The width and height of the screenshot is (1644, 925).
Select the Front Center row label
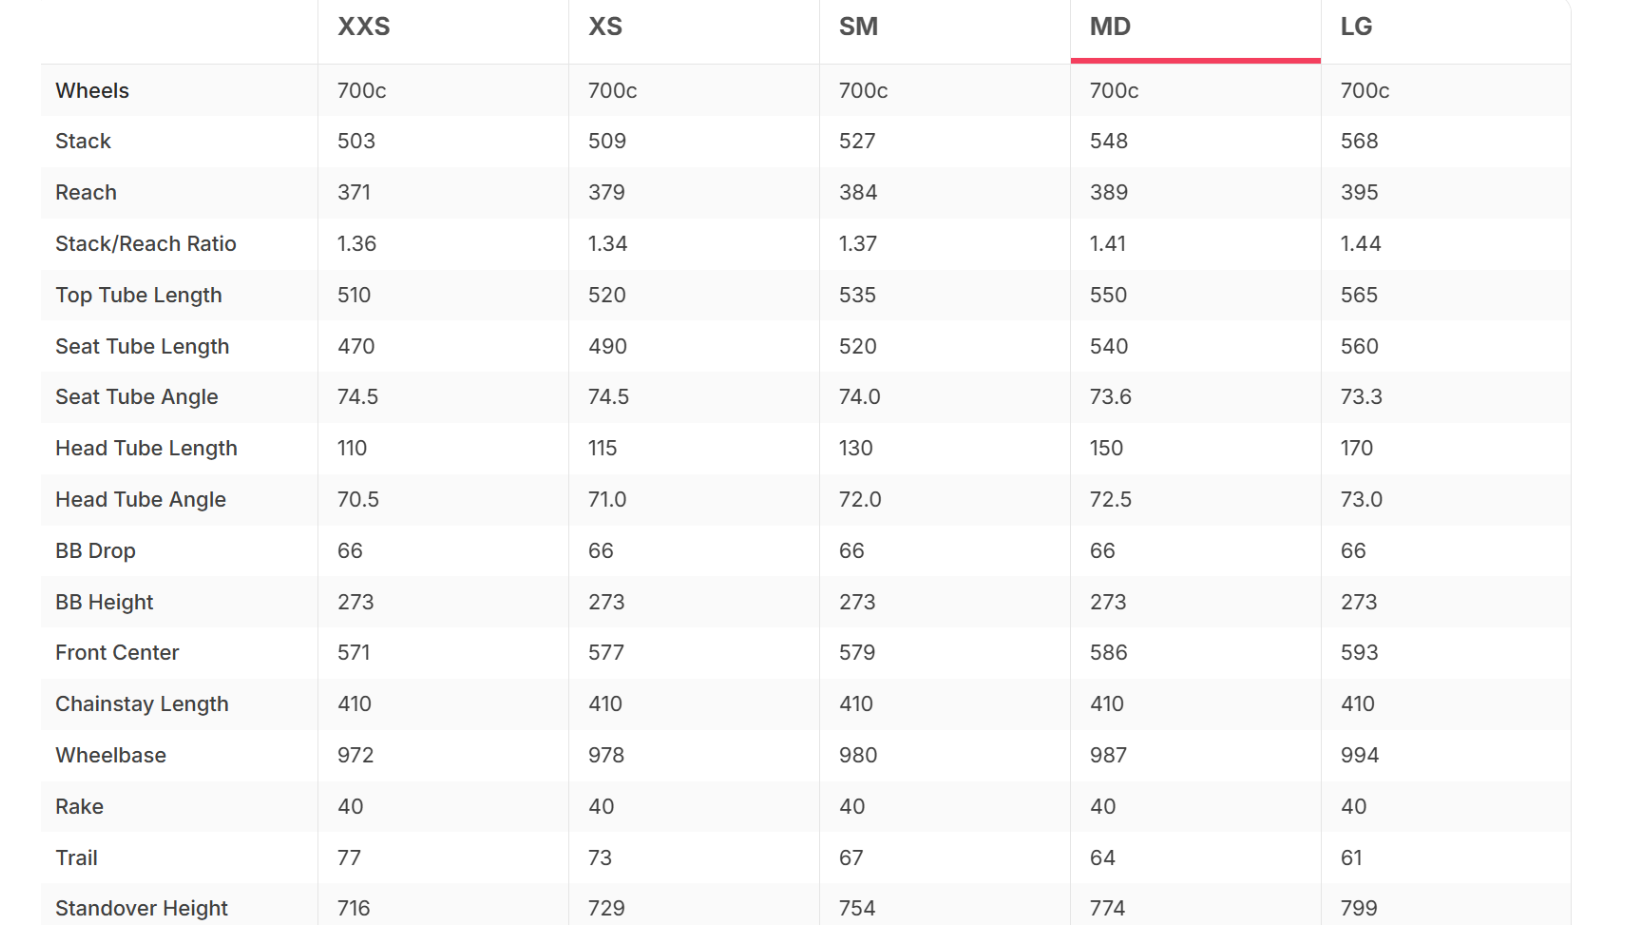117,653
